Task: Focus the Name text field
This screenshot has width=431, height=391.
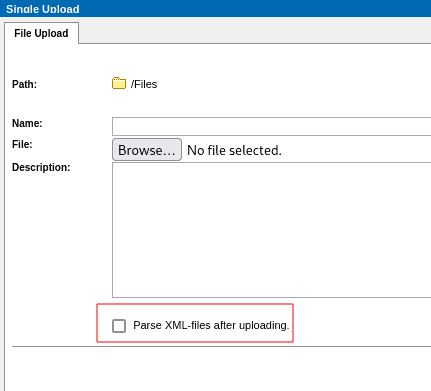Action: point(271,126)
